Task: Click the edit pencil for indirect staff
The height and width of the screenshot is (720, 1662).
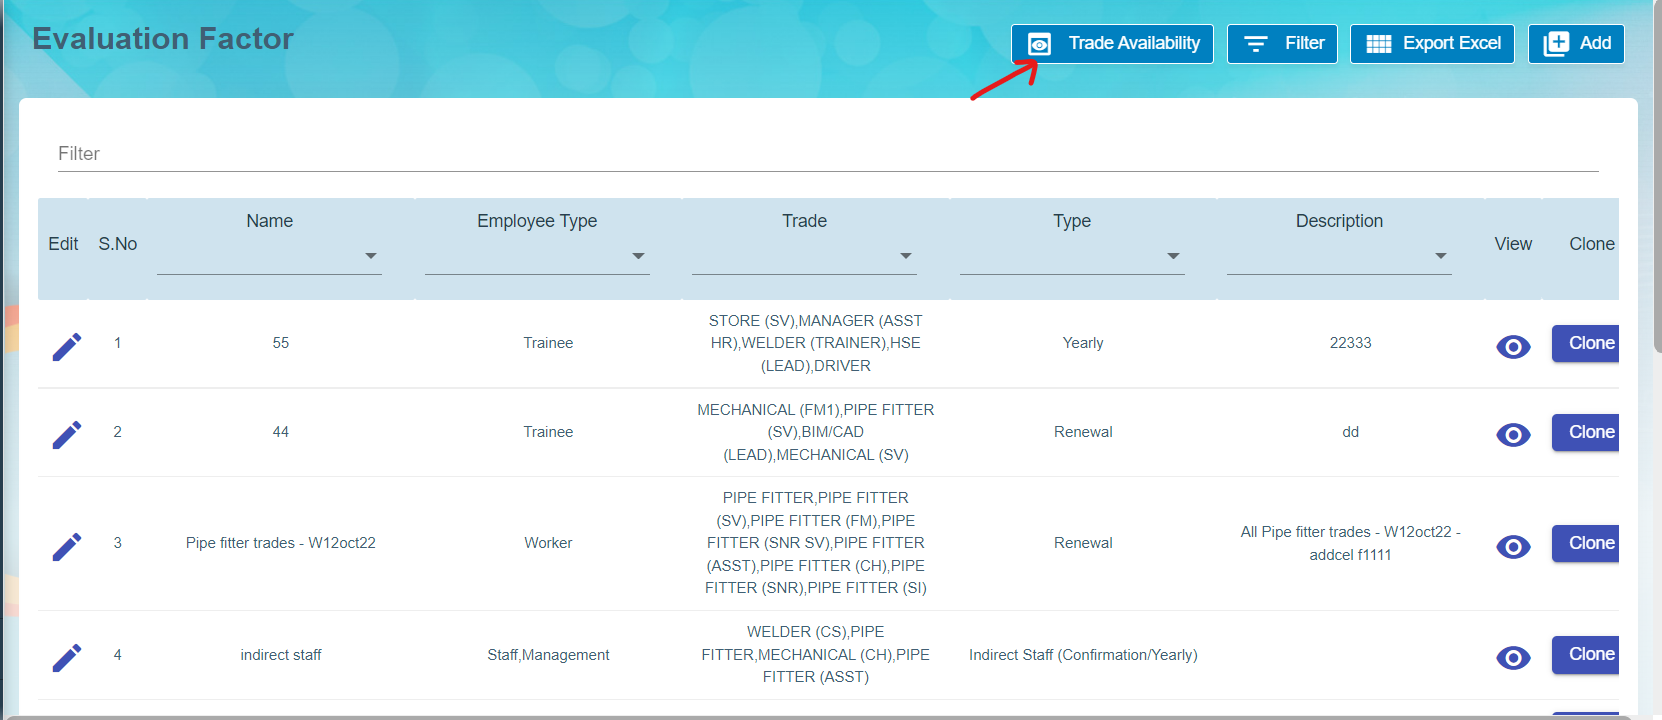Action: click(x=67, y=658)
